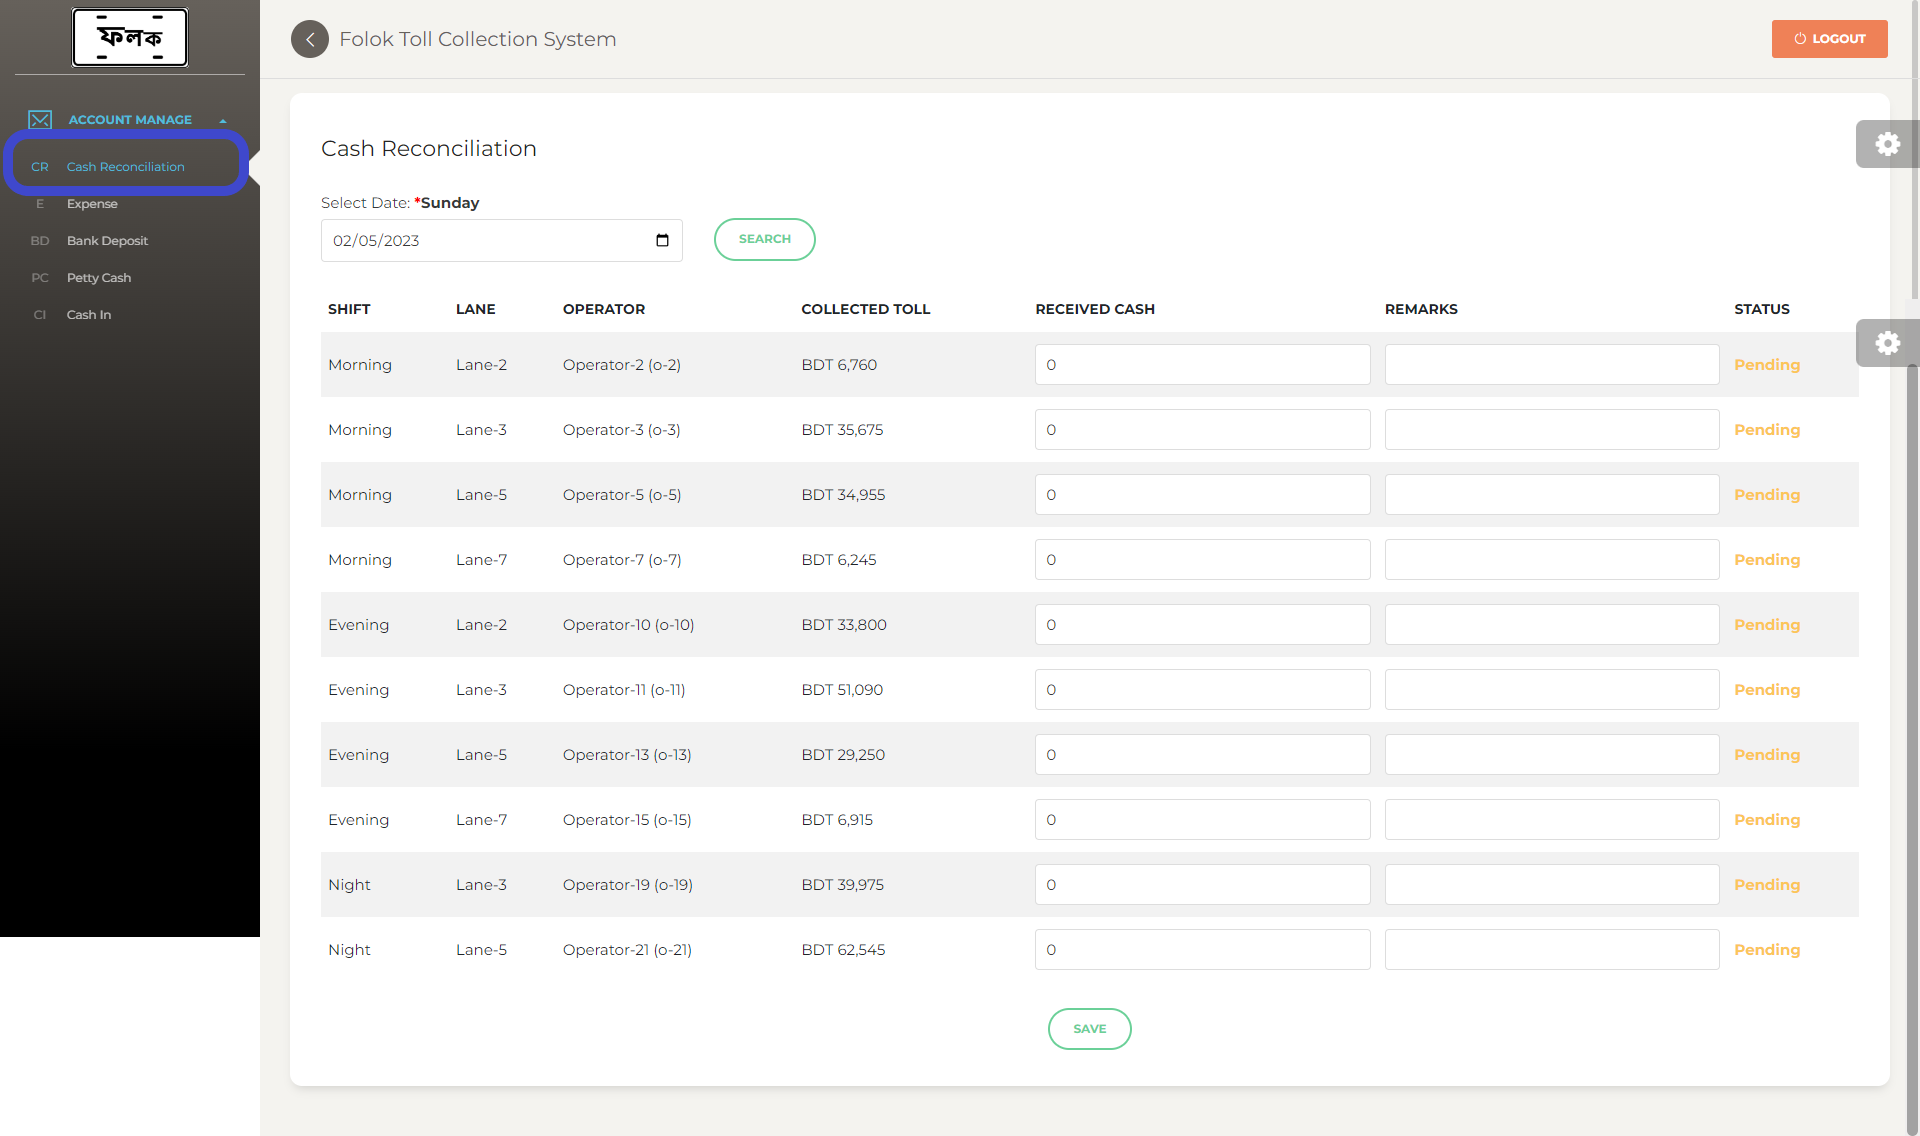The image size is (1920, 1136).
Task: Click BDT 35,675 collected toll value
Action: (x=842, y=430)
